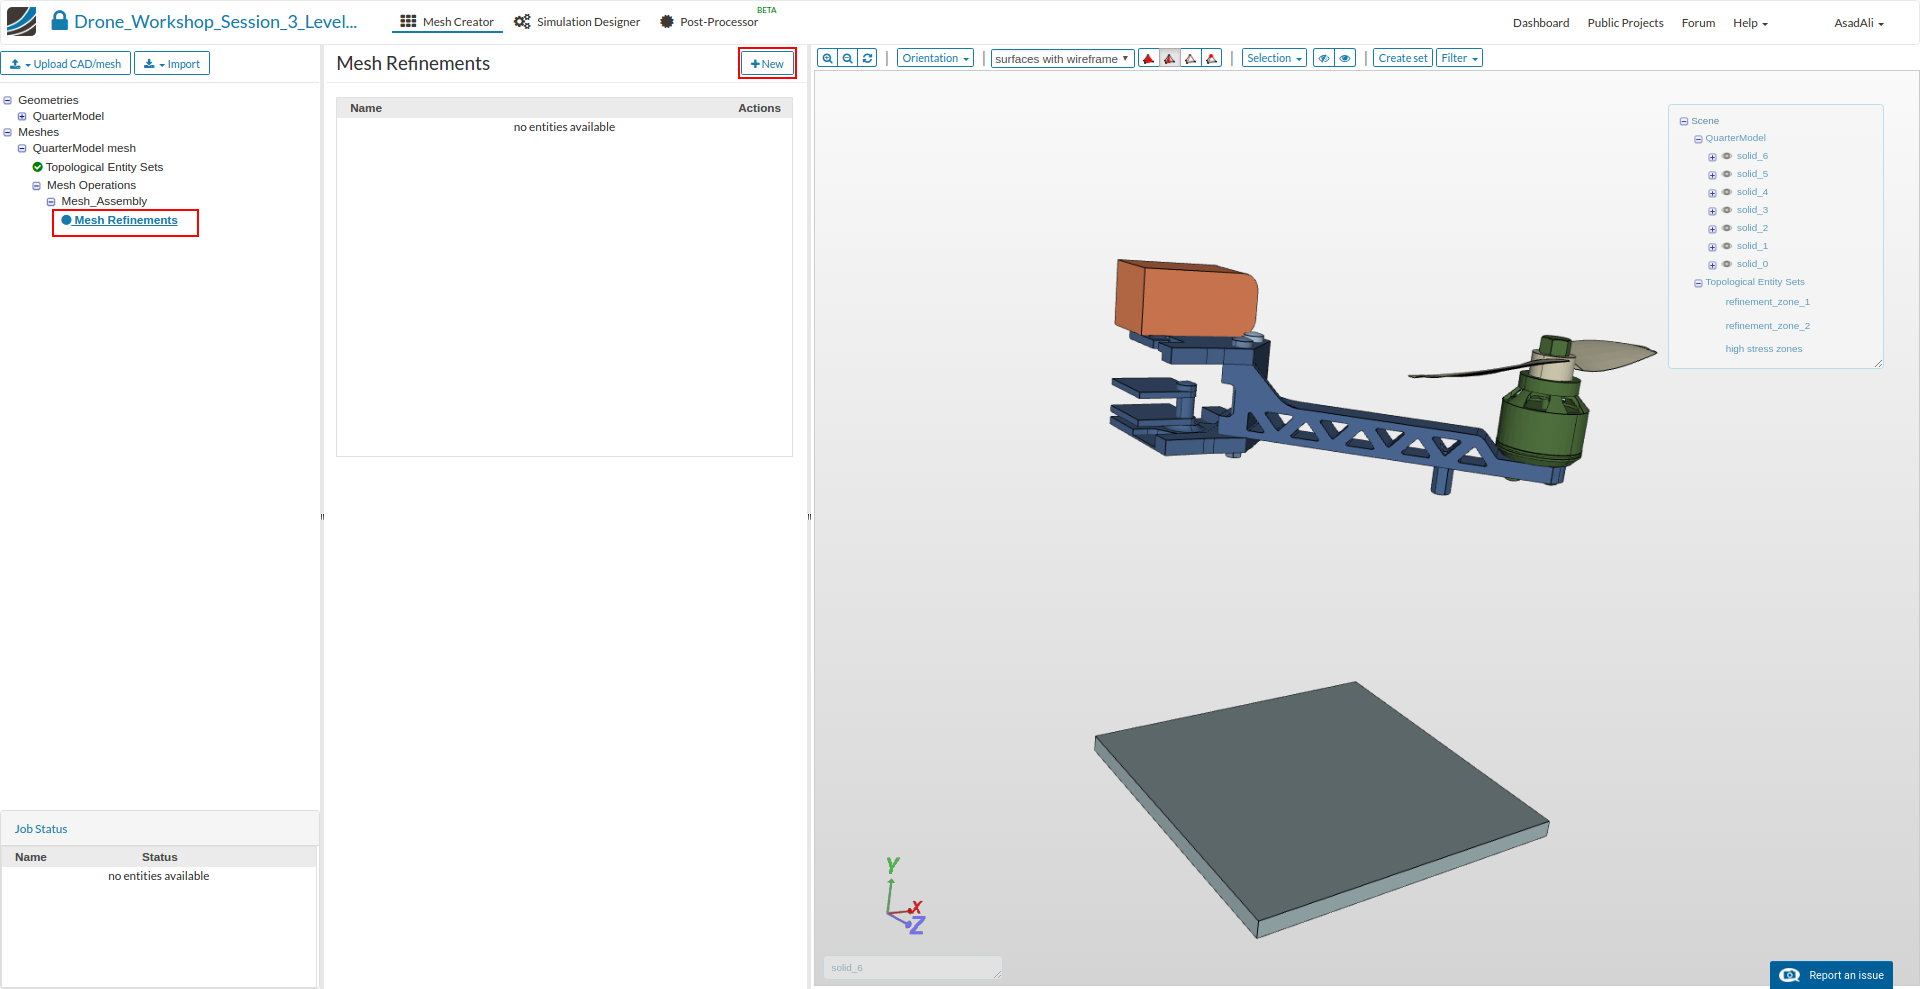Click the Create set button

(x=1402, y=58)
